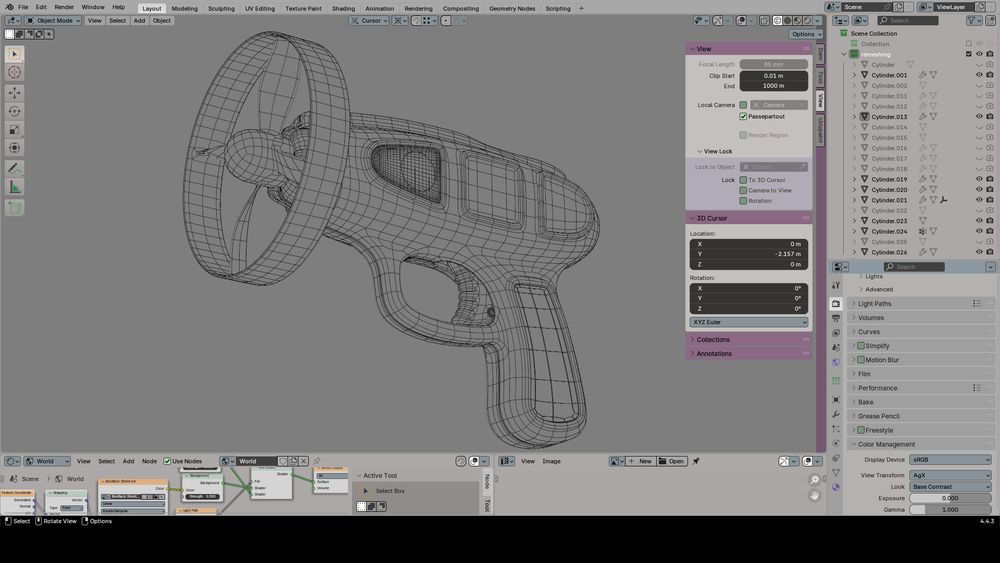Click the pan hand icon in image editor

814,495
